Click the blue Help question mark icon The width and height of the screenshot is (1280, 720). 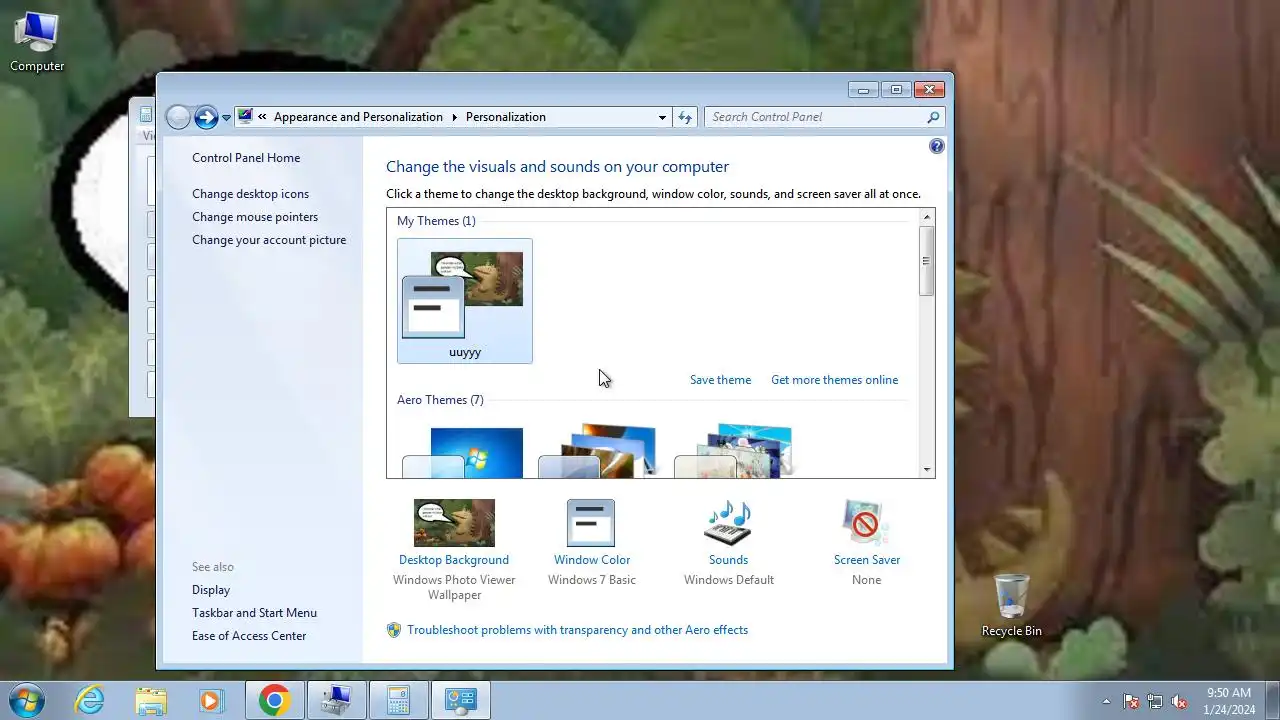click(936, 146)
